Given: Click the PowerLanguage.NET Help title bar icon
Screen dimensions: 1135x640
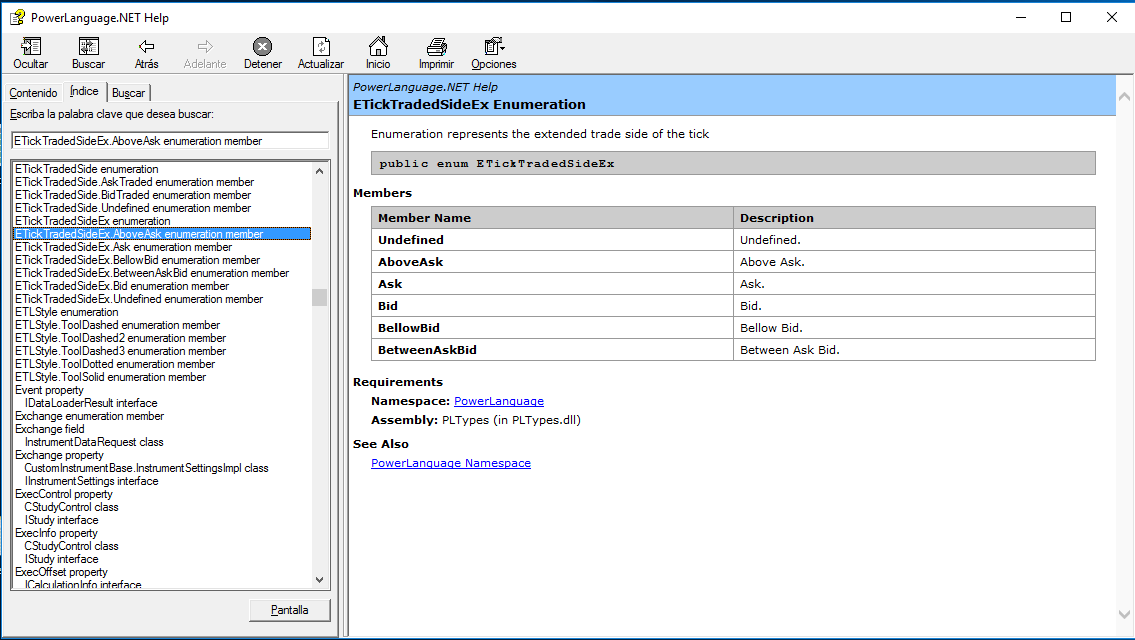Looking at the screenshot, I should pos(17,17).
